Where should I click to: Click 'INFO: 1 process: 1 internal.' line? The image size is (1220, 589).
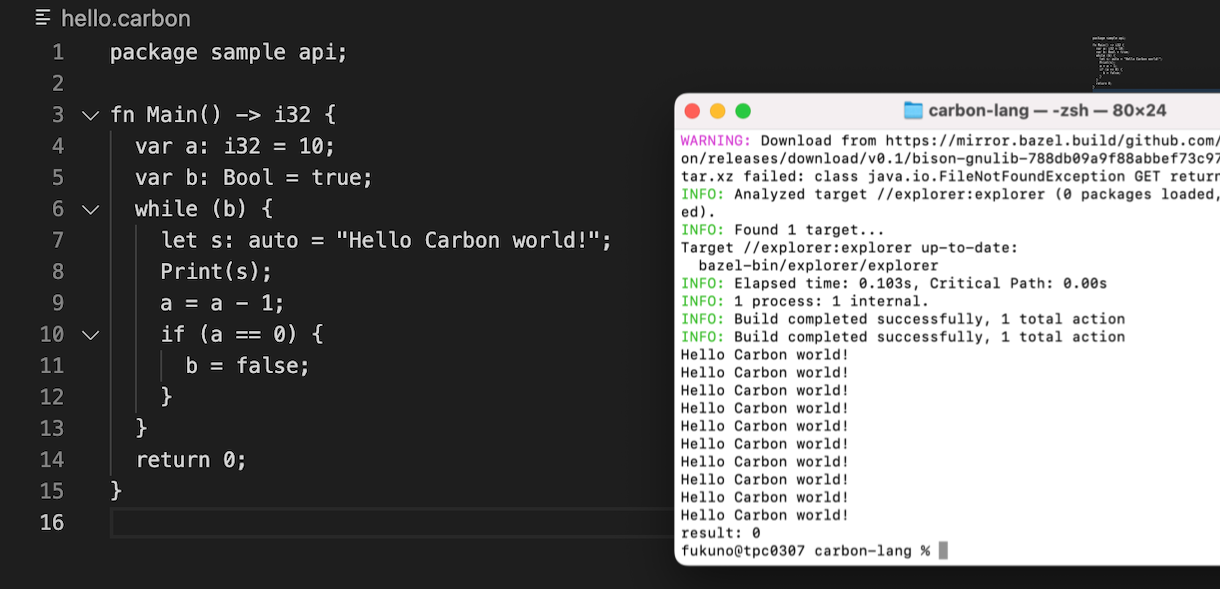point(805,302)
